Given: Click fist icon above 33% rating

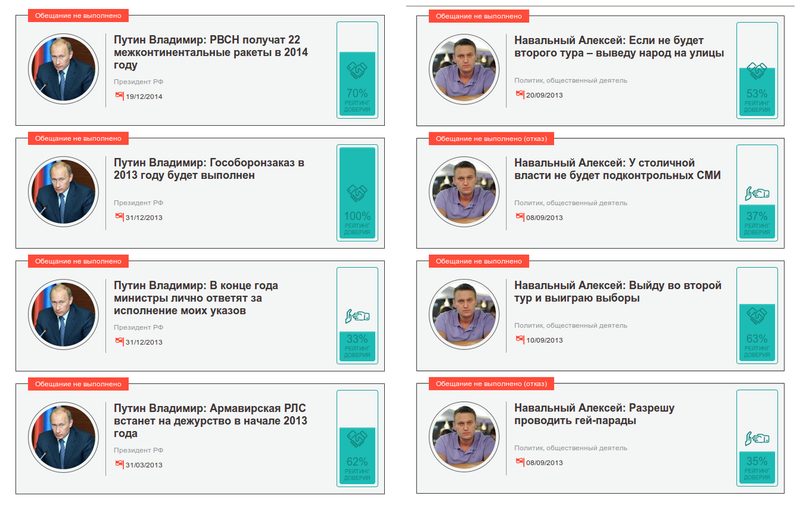Looking at the screenshot, I should [x=357, y=316].
